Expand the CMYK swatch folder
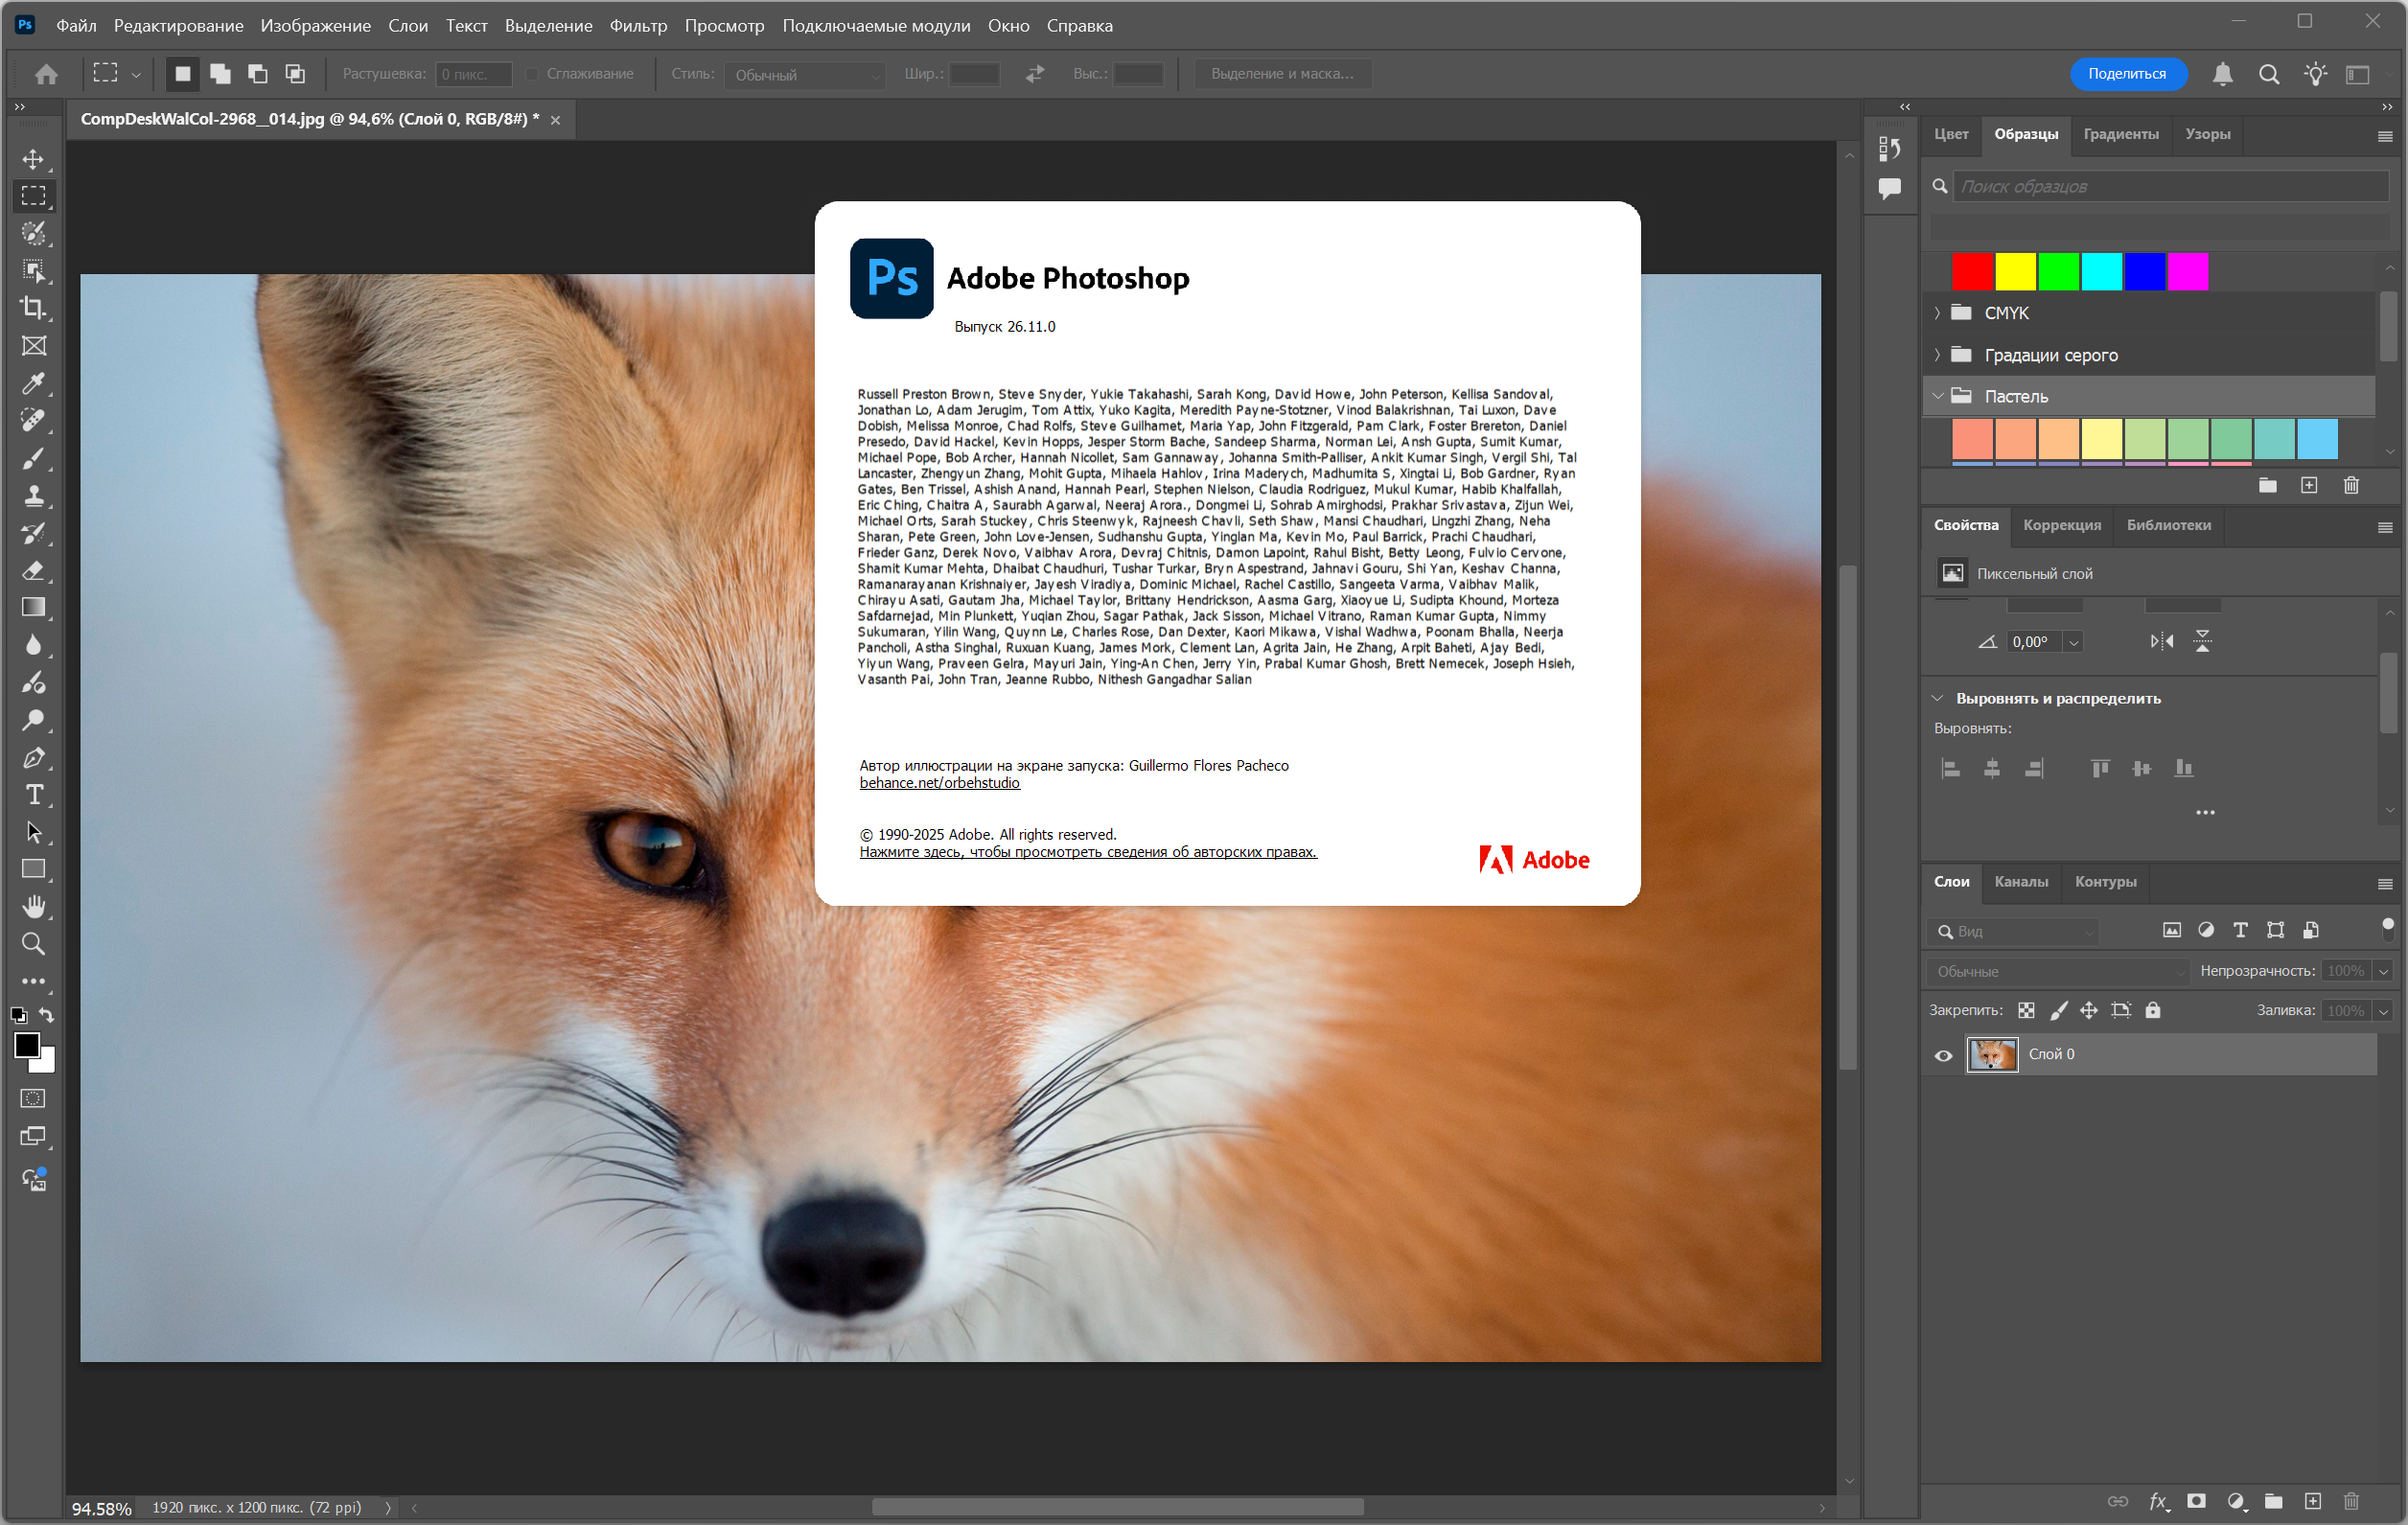This screenshot has width=2408, height=1525. (x=1937, y=313)
